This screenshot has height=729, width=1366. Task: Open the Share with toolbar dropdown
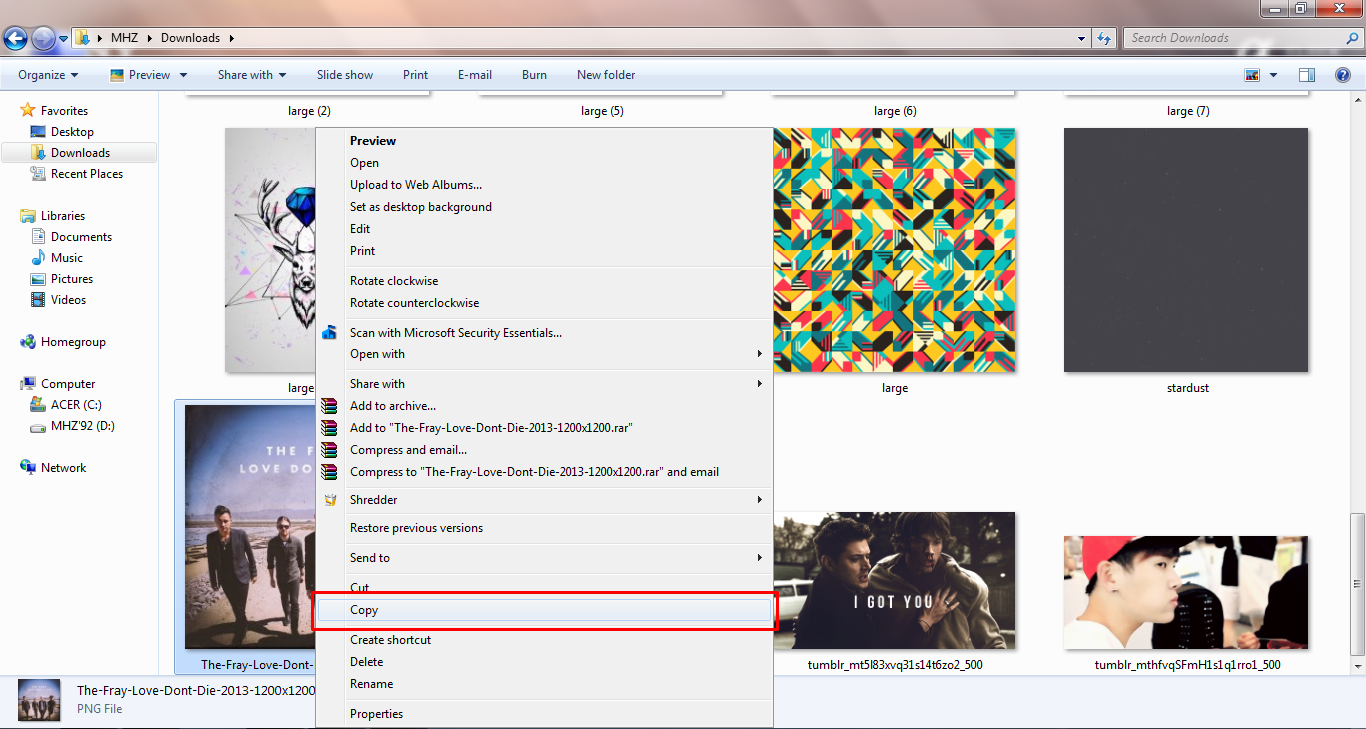pyautogui.click(x=252, y=75)
